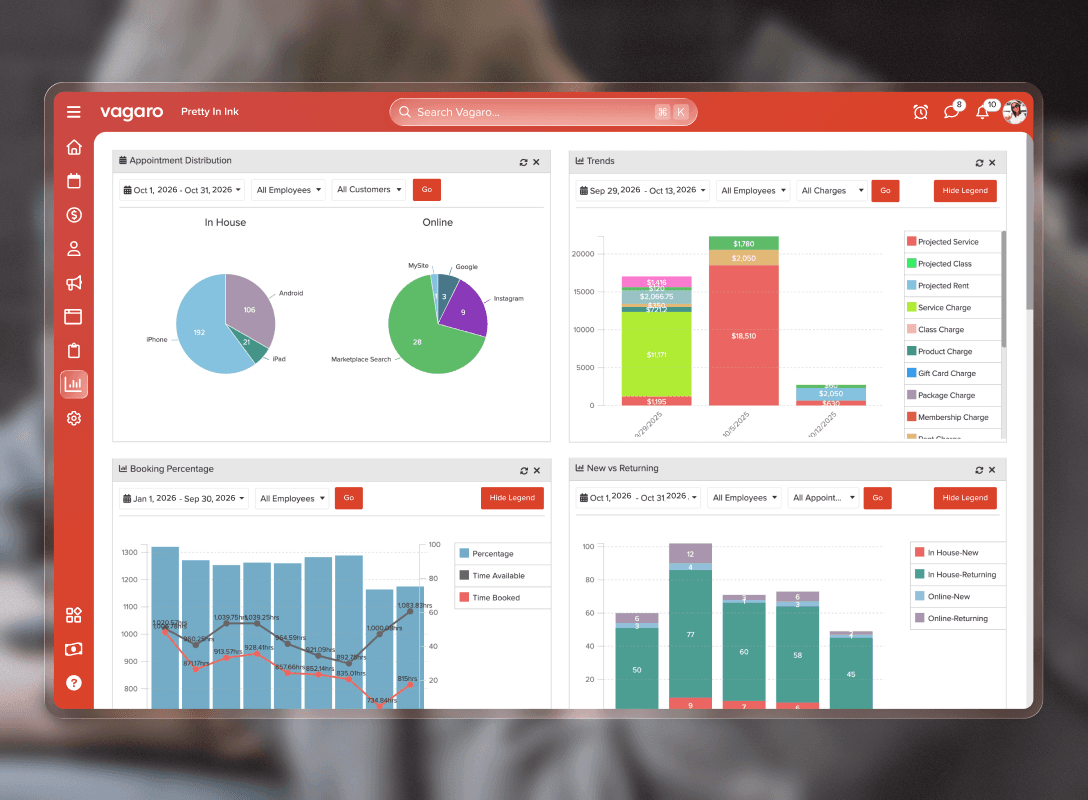
Task: Toggle Projected Service series in Trends legend
Action: pyautogui.click(x=947, y=242)
